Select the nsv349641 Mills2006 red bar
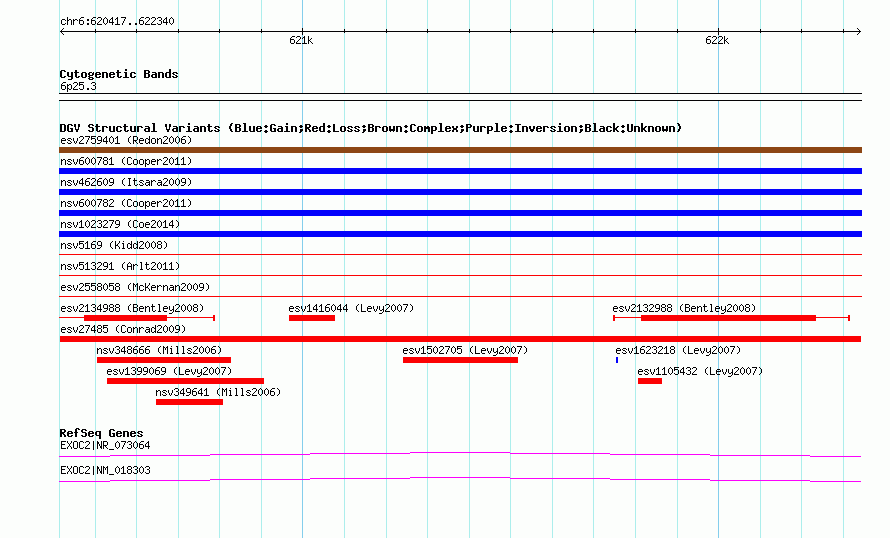 (x=190, y=402)
